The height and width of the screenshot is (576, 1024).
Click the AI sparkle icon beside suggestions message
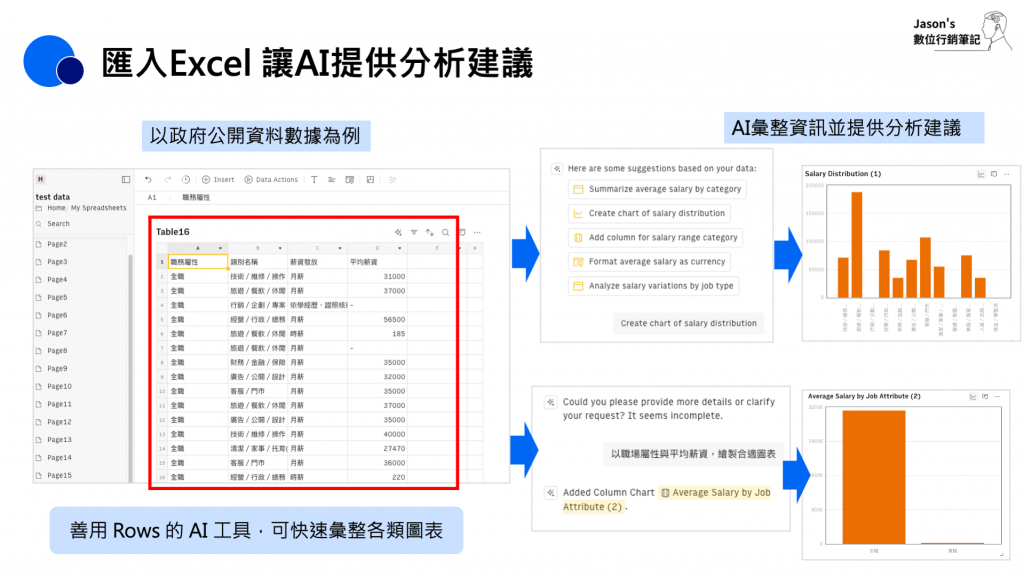(x=557, y=168)
